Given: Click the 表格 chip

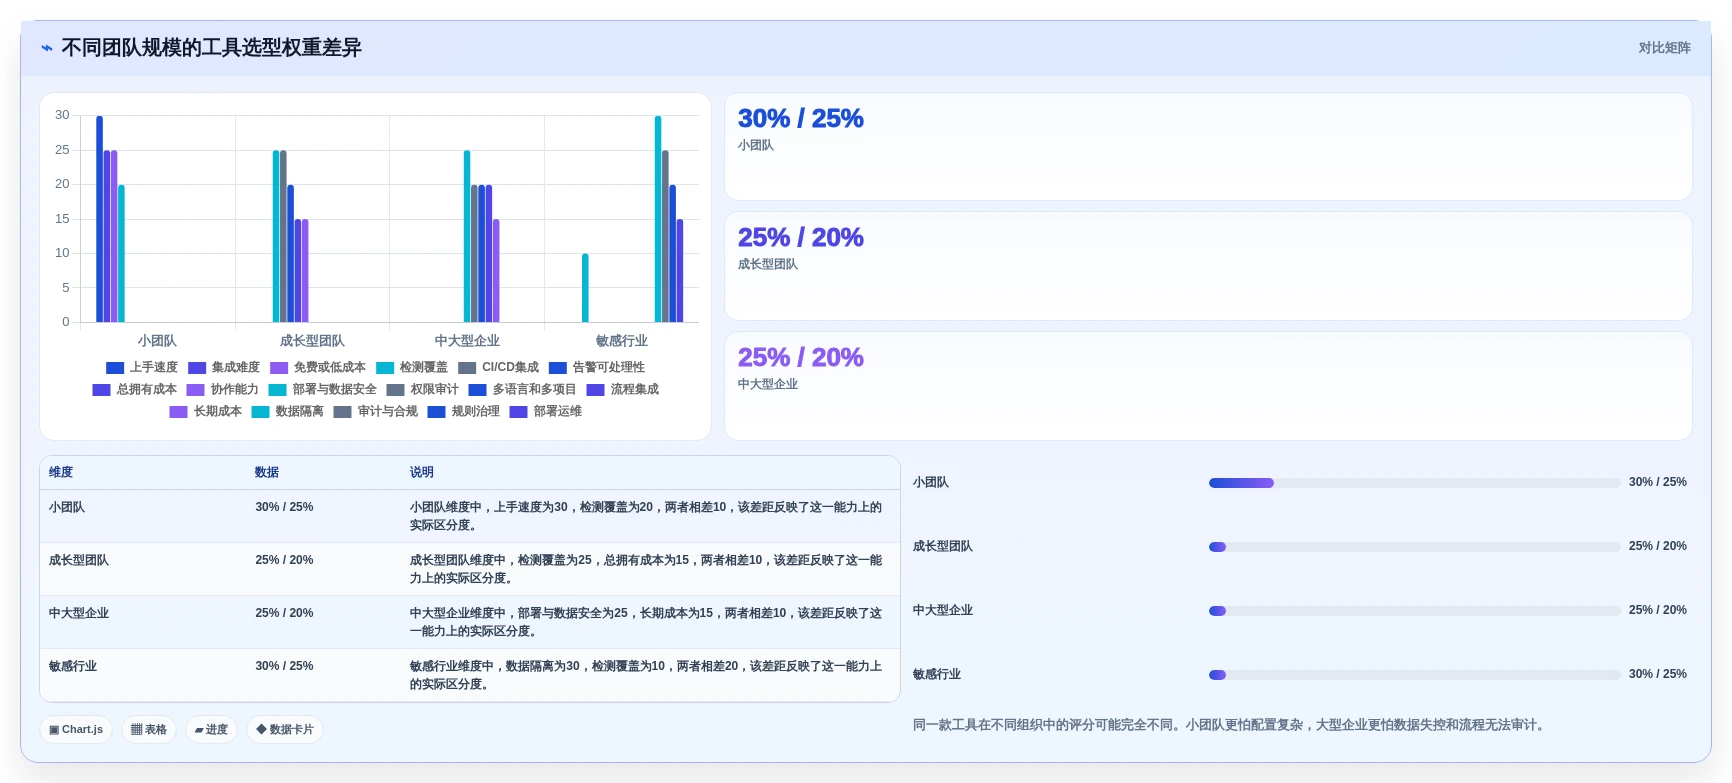Looking at the screenshot, I should (149, 730).
